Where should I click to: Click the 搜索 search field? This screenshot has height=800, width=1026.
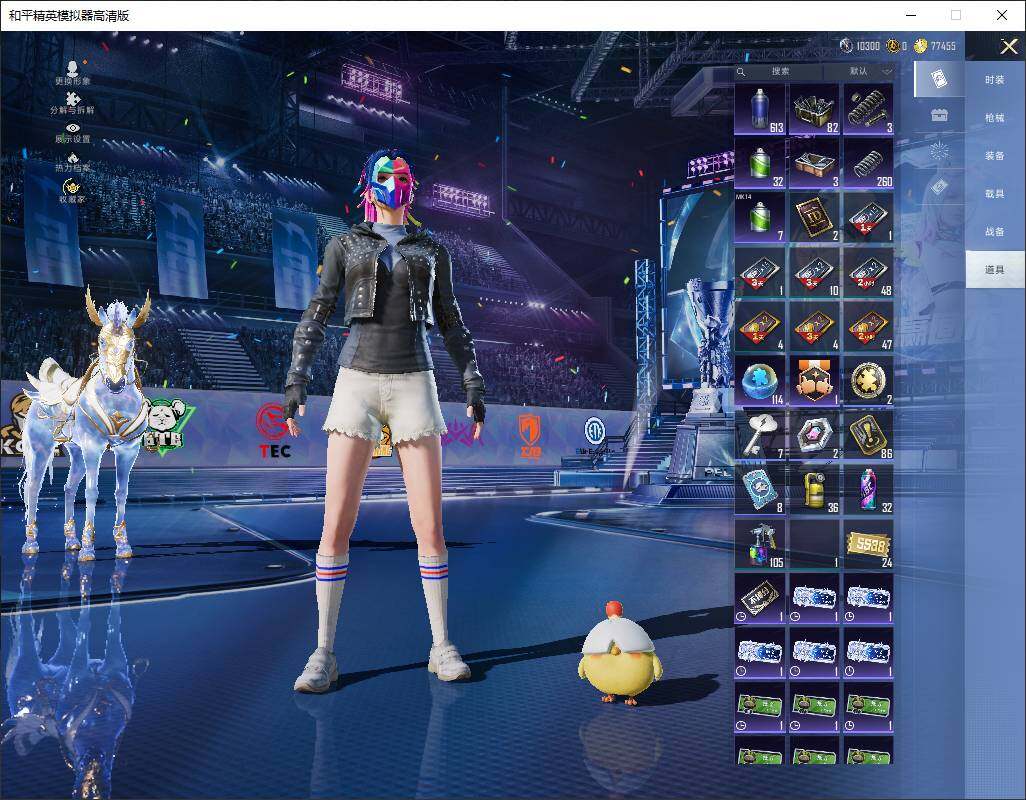(x=777, y=71)
